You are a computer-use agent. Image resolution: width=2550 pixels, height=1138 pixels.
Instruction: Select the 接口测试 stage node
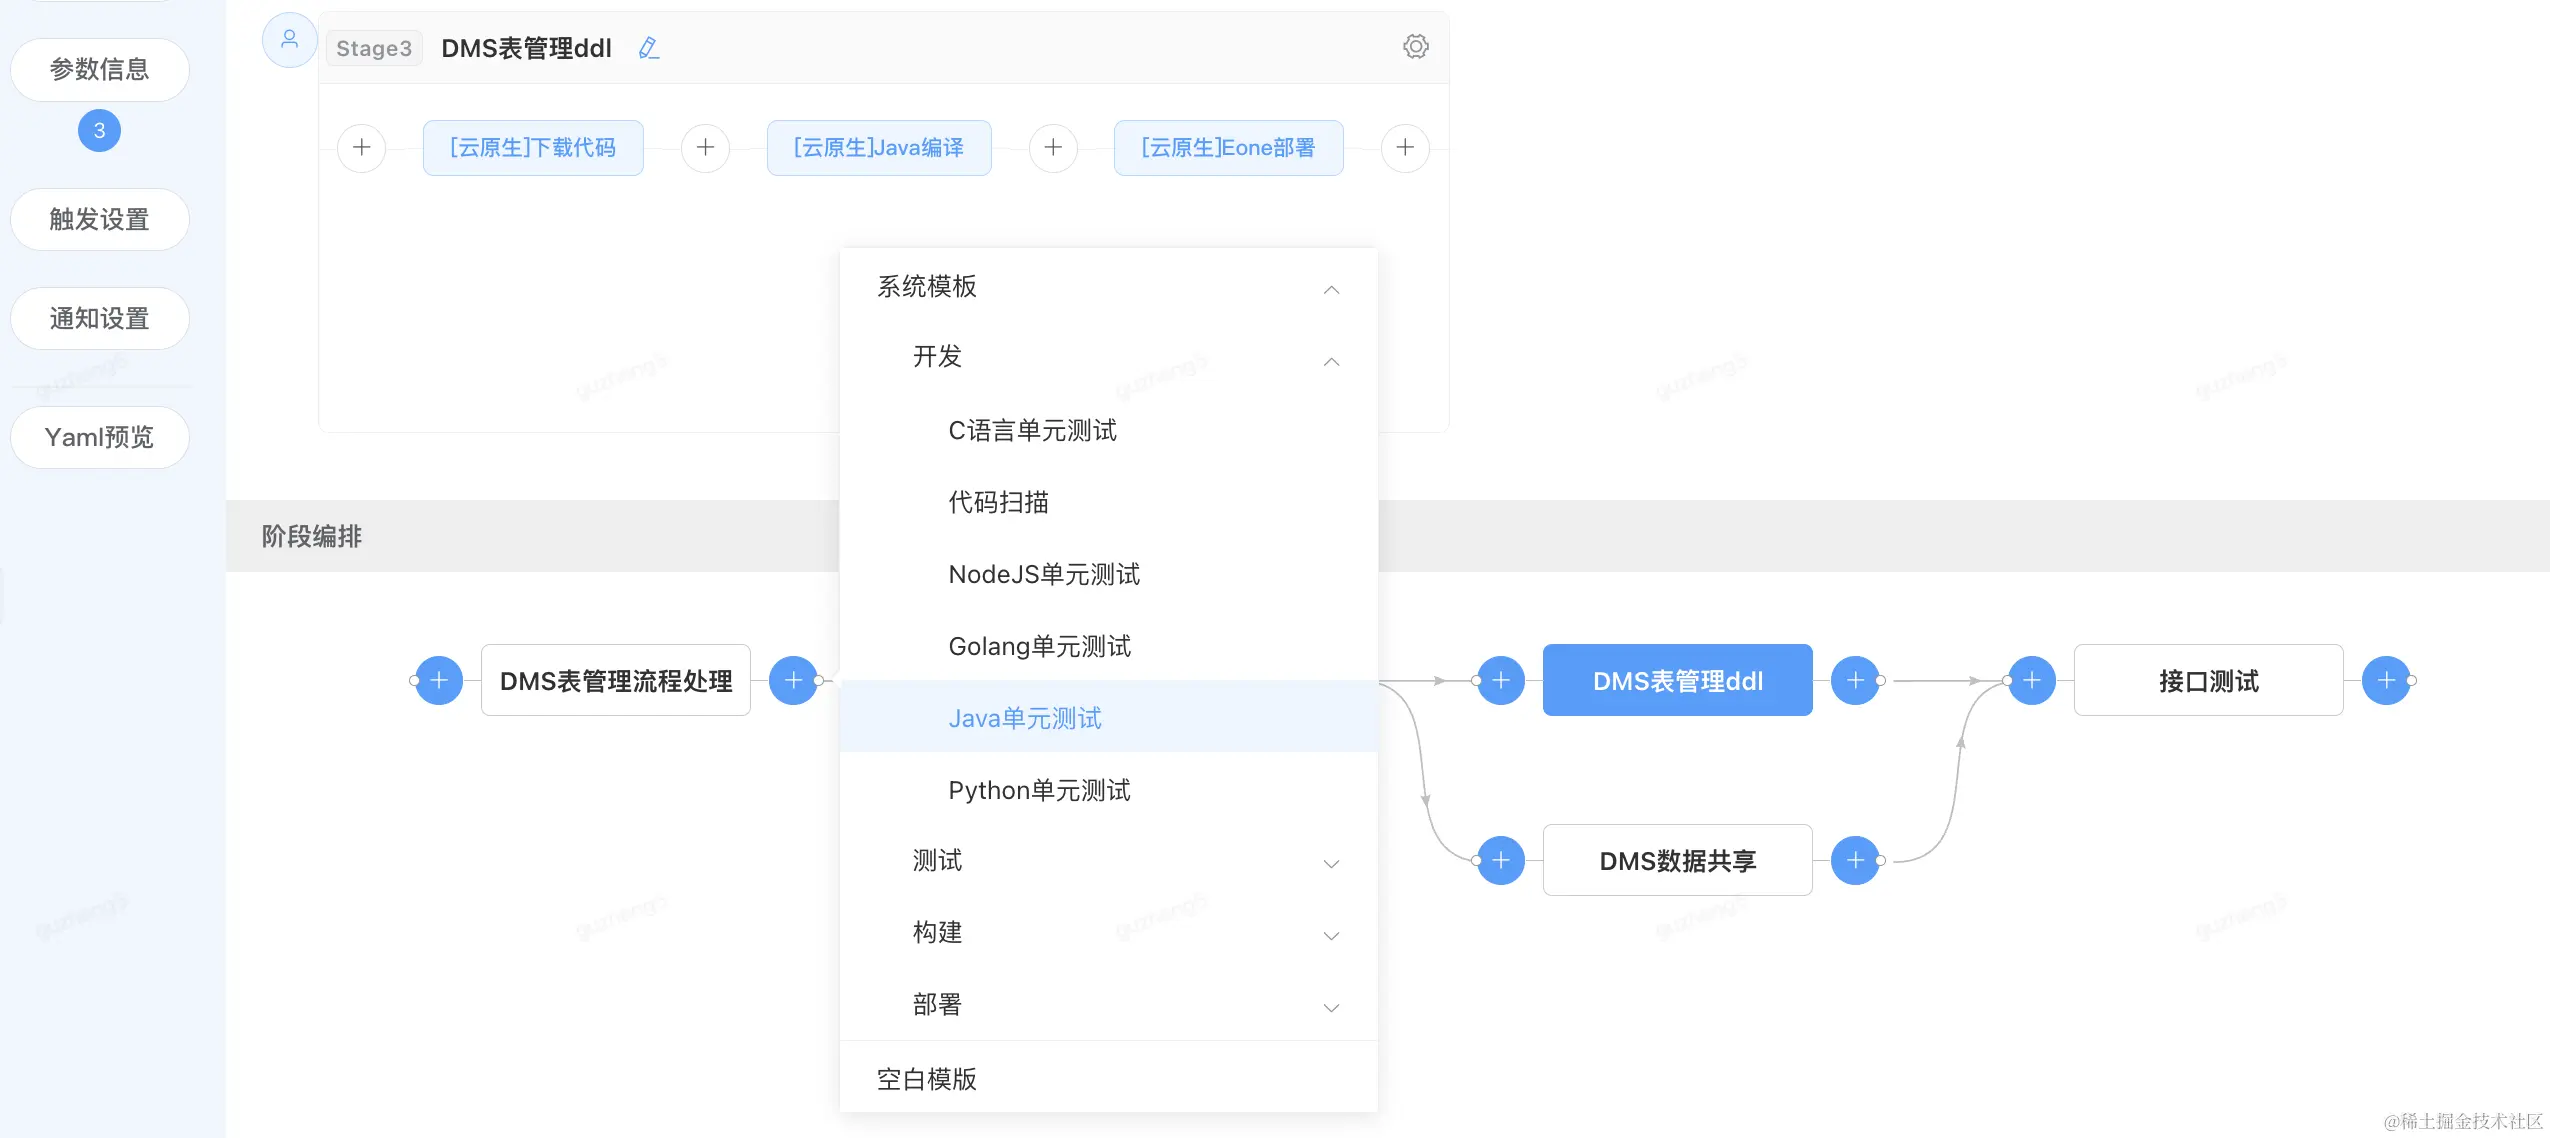point(2208,681)
